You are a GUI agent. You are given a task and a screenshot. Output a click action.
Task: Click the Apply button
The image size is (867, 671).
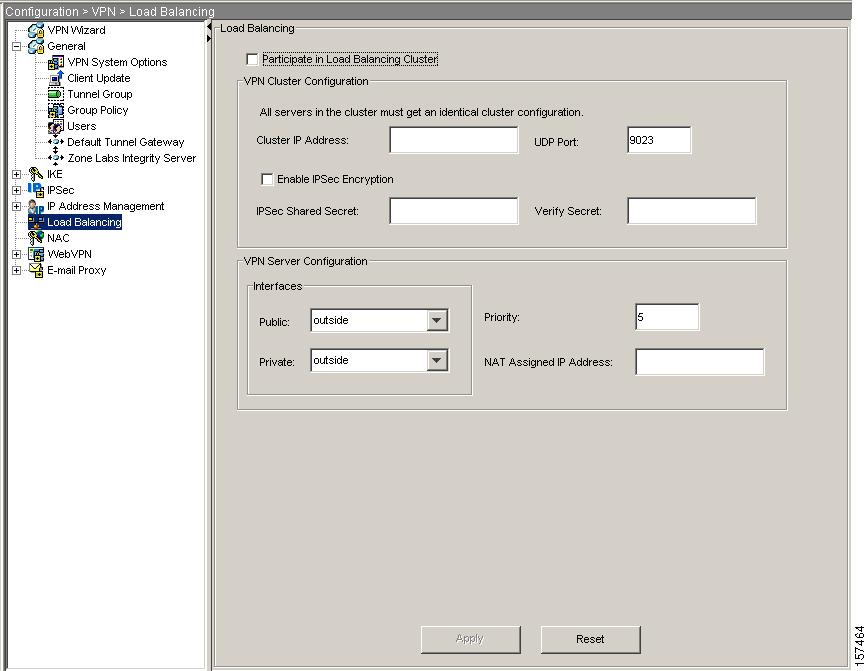coord(470,639)
